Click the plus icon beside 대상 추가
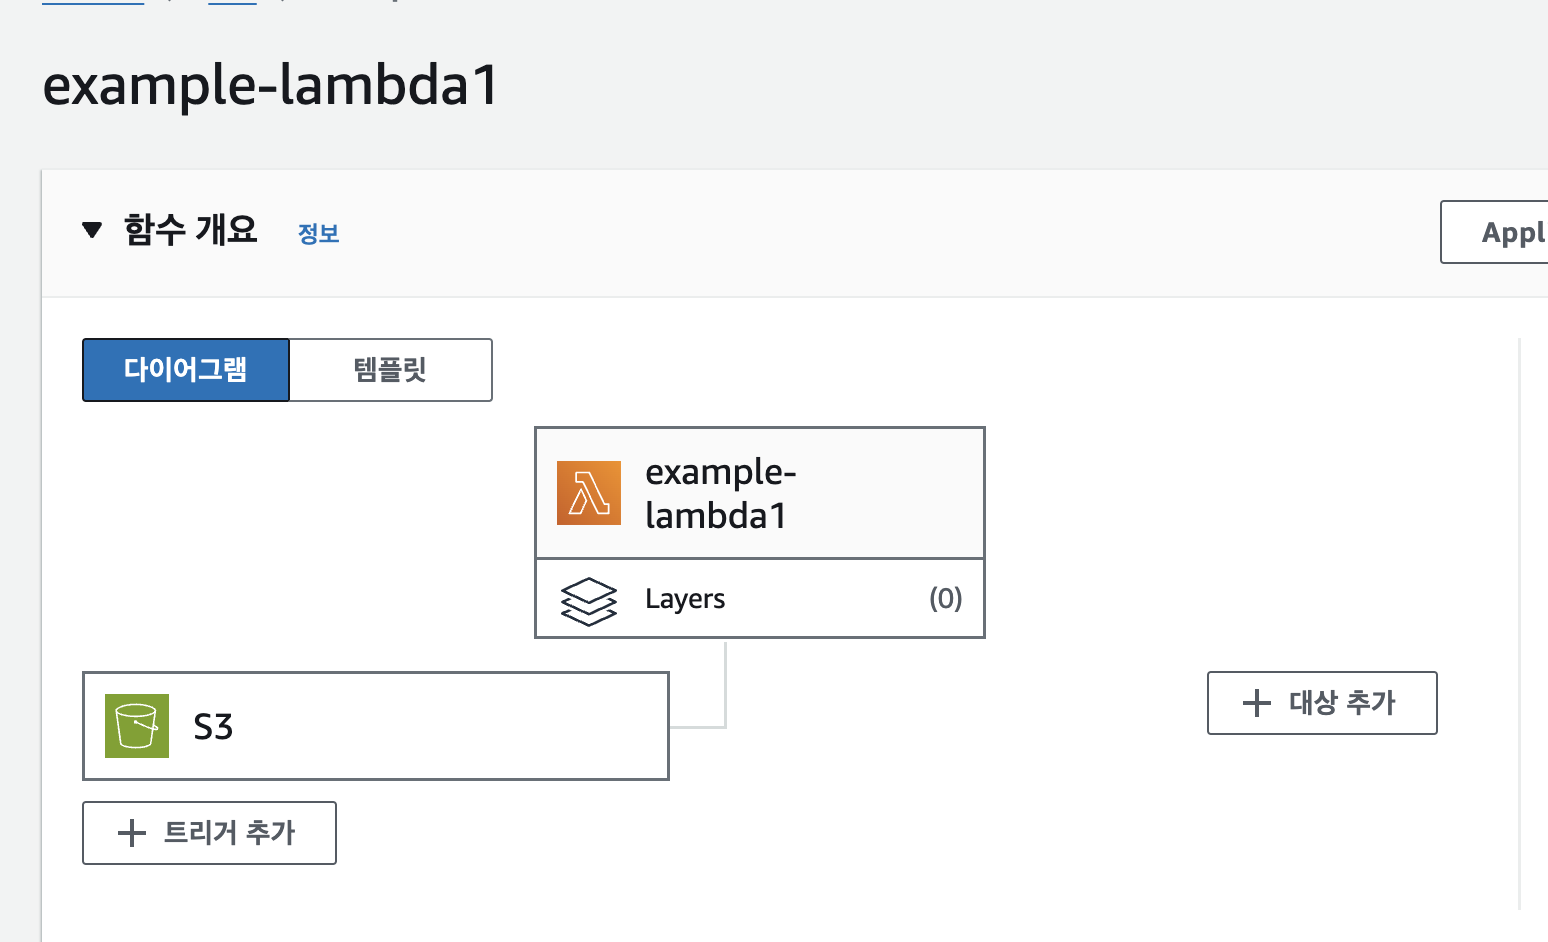This screenshot has width=1548, height=942. 1256,703
